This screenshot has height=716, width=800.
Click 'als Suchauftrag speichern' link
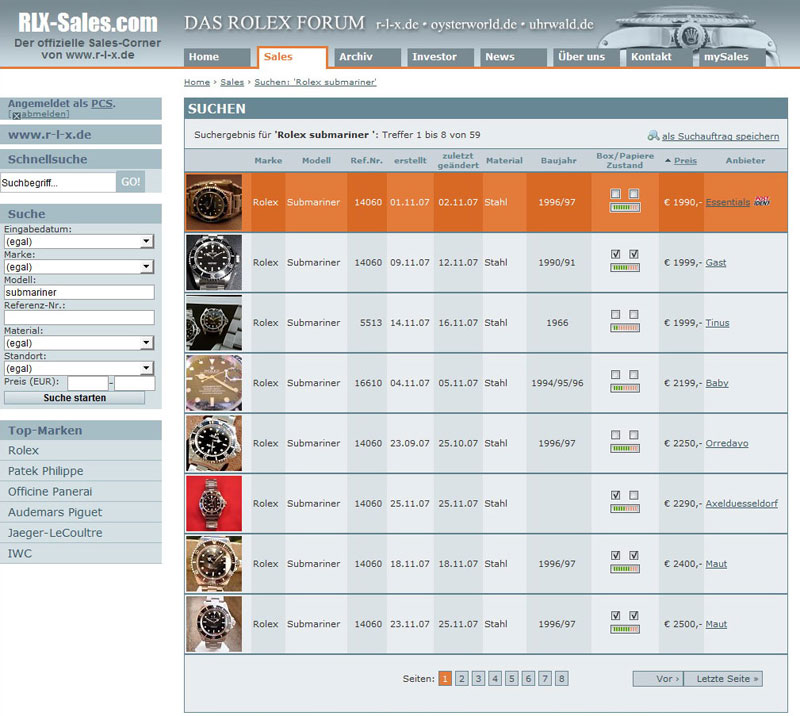tap(720, 136)
